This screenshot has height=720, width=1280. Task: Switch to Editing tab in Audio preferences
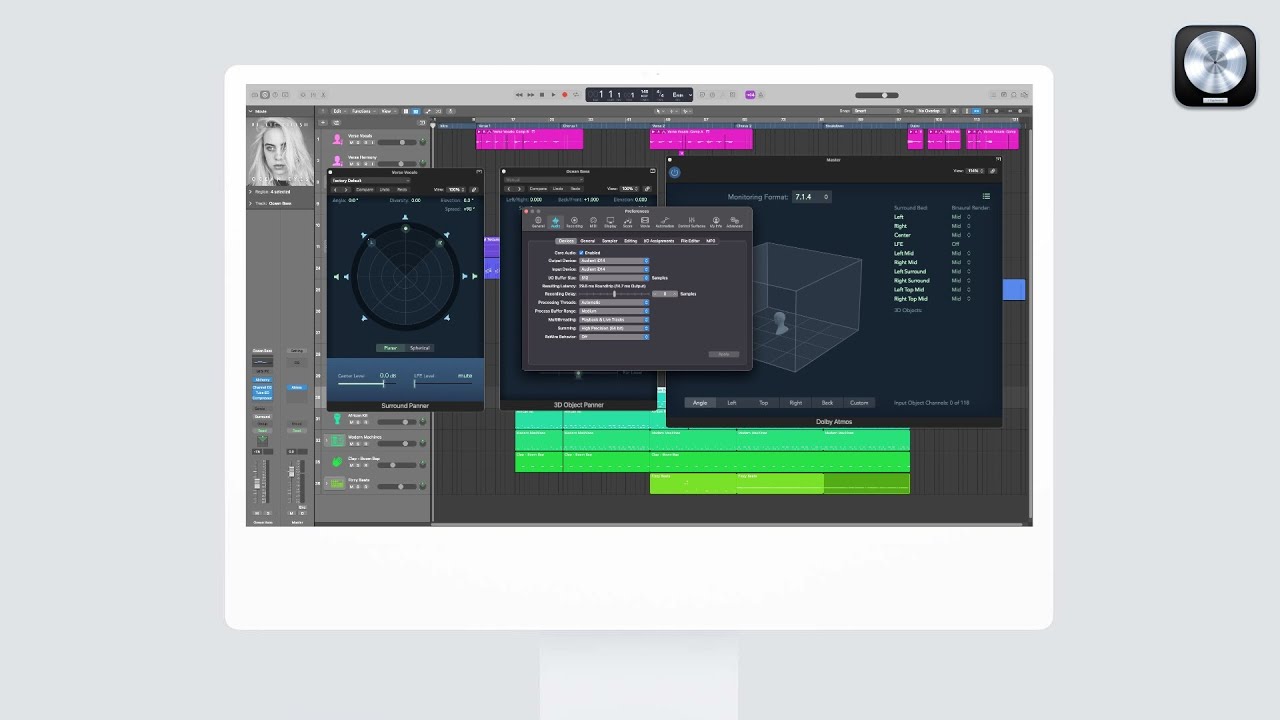point(631,241)
